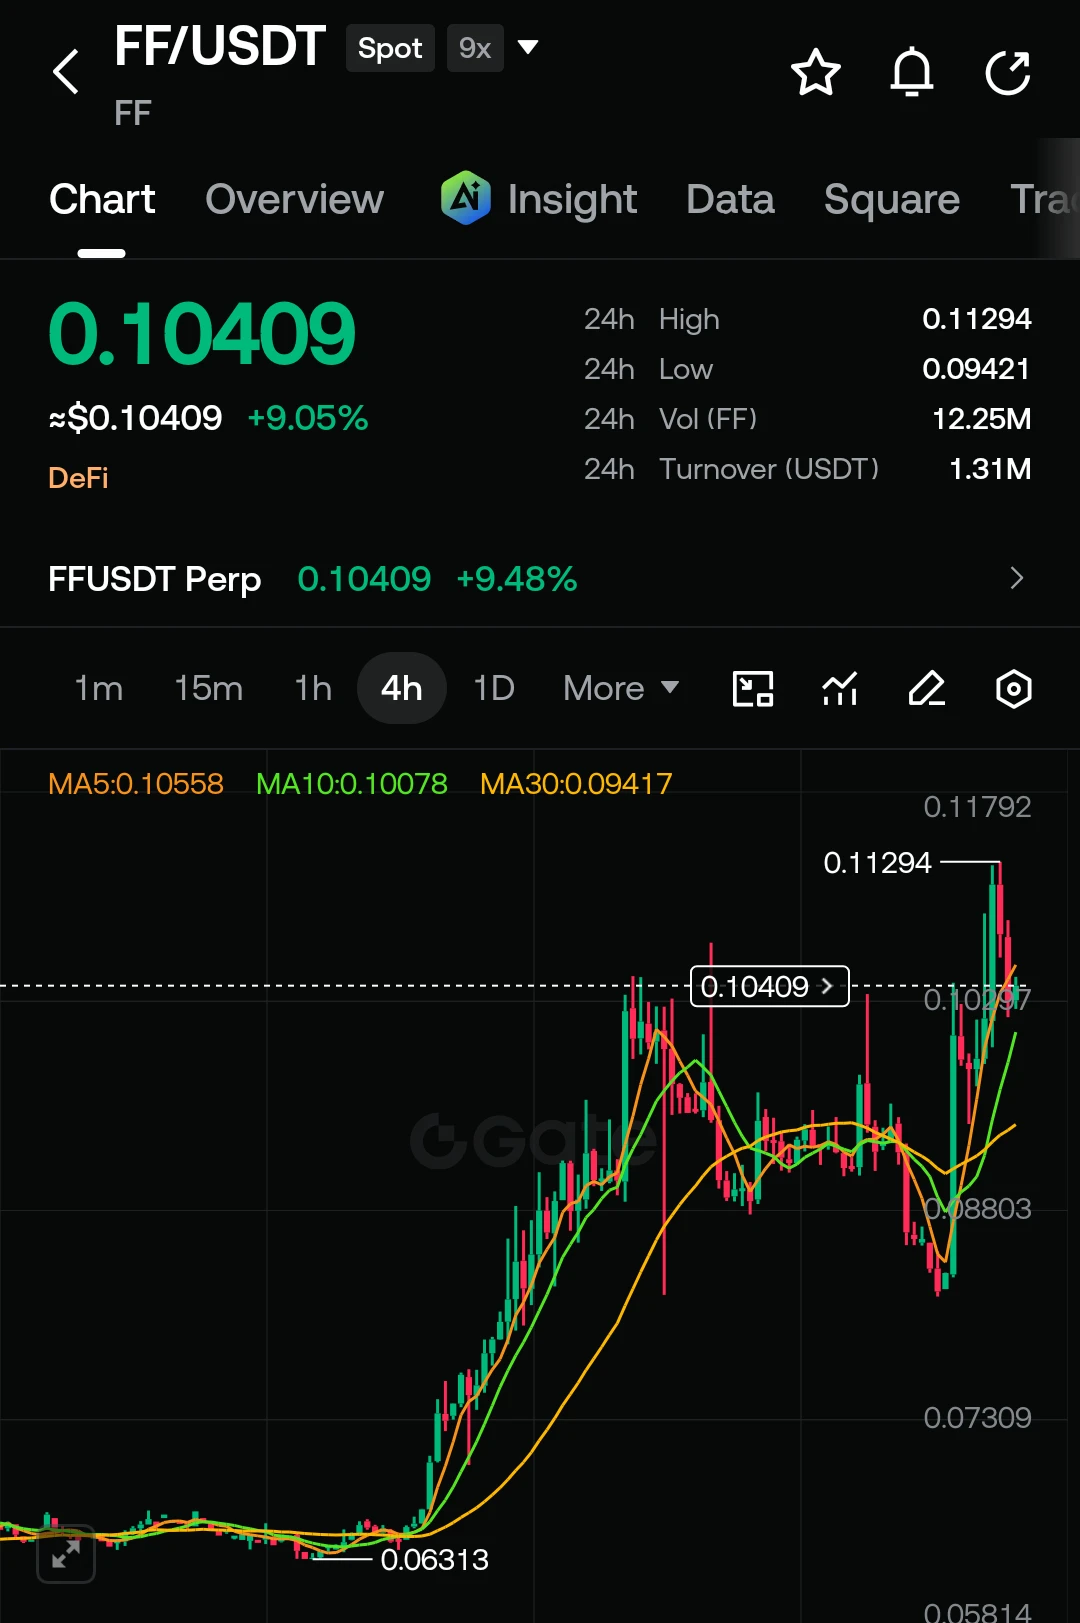Tap the Spot label badge
The height and width of the screenshot is (1623, 1080).
click(x=390, y=48)
